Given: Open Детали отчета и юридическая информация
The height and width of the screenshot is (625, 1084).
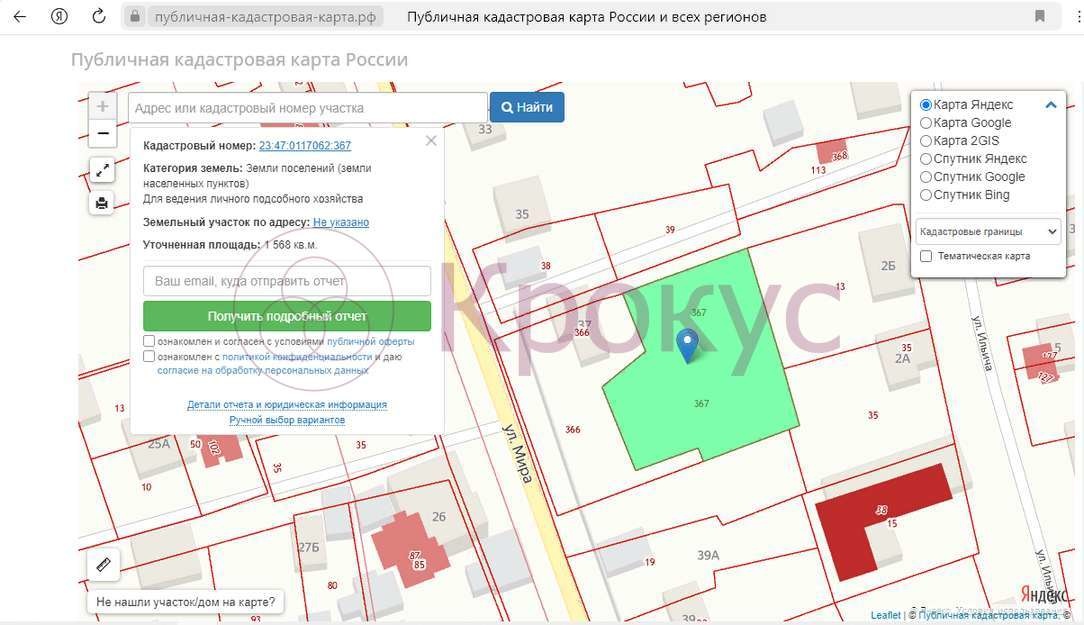Looking at the screenshot, I should click(287, 404).
